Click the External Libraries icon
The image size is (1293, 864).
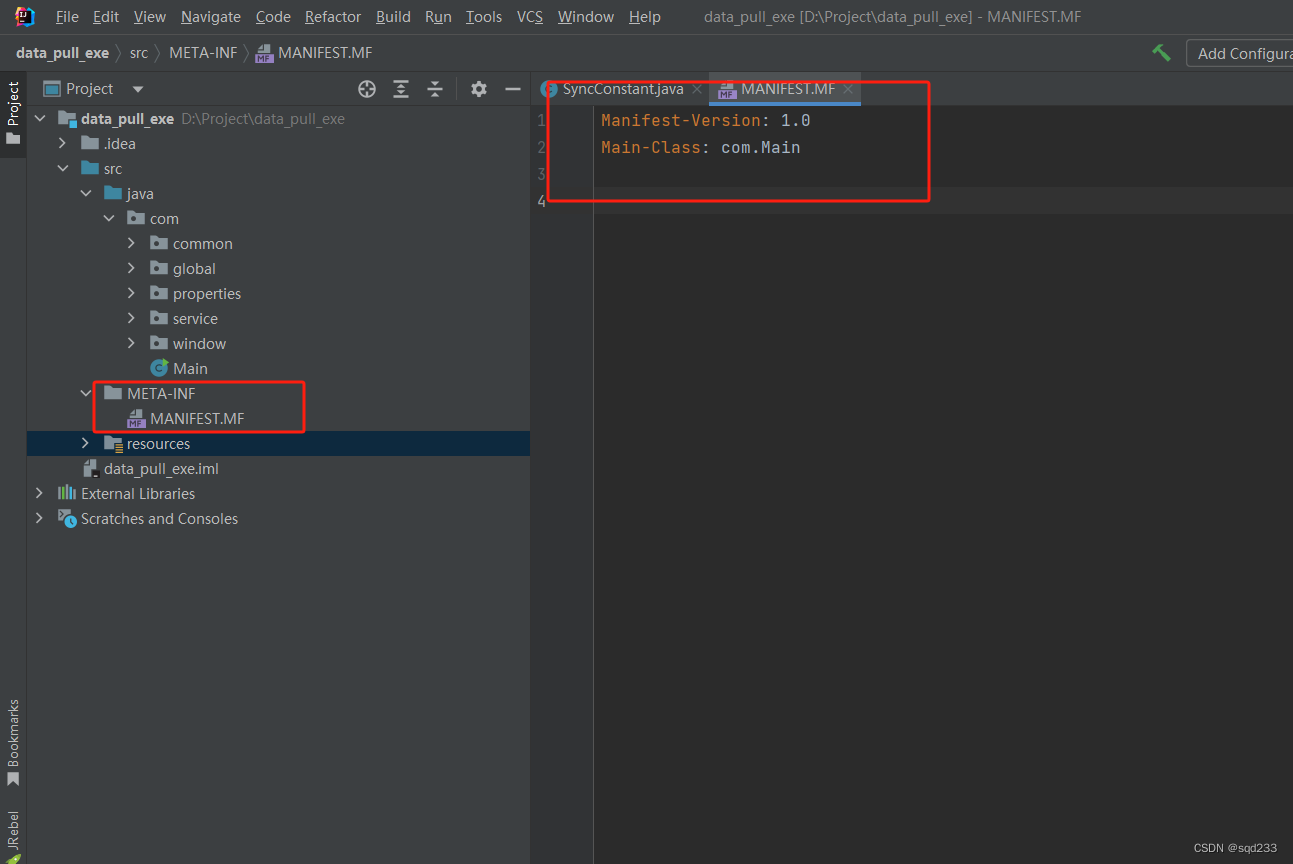(x=67, y=493)
